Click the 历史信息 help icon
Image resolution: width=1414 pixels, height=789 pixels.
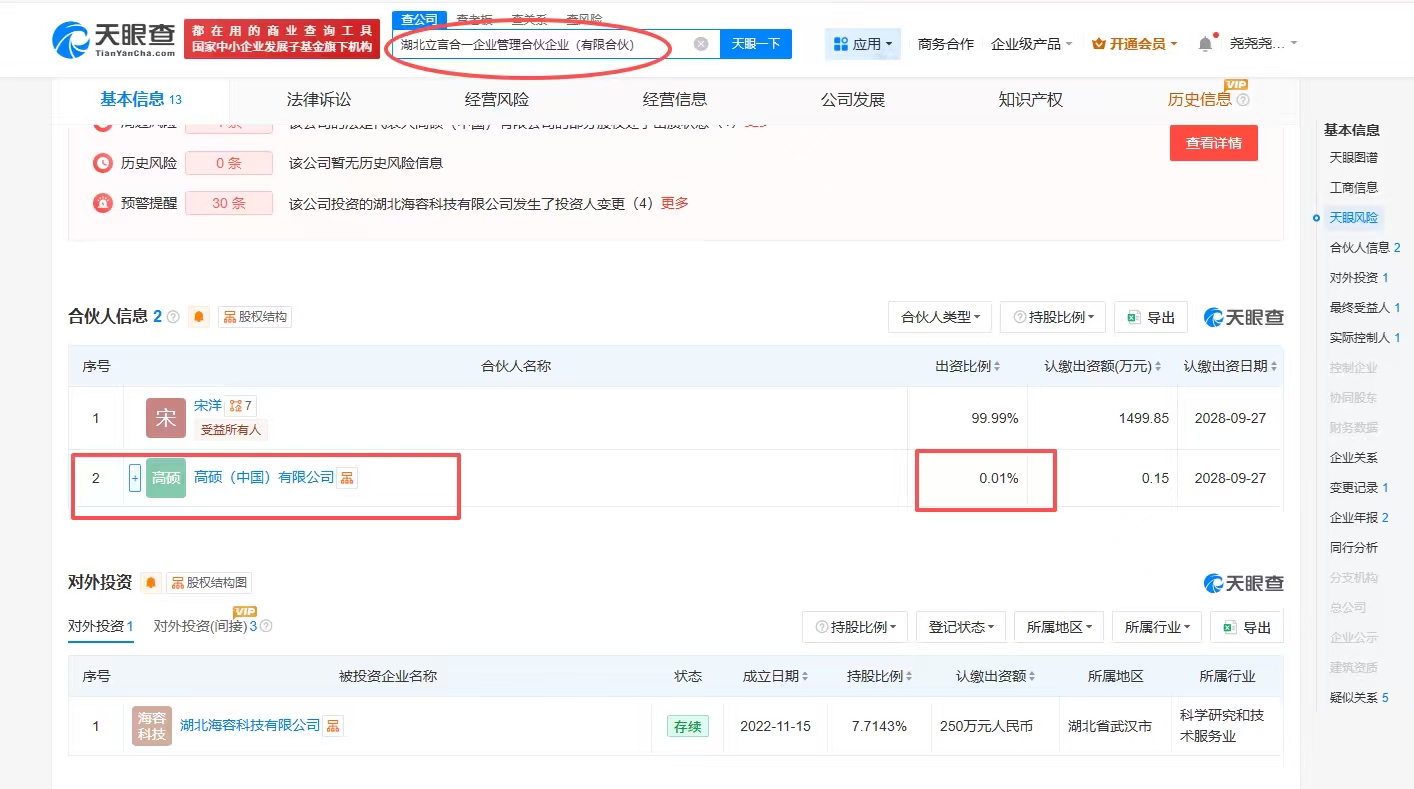point(1243,100)
